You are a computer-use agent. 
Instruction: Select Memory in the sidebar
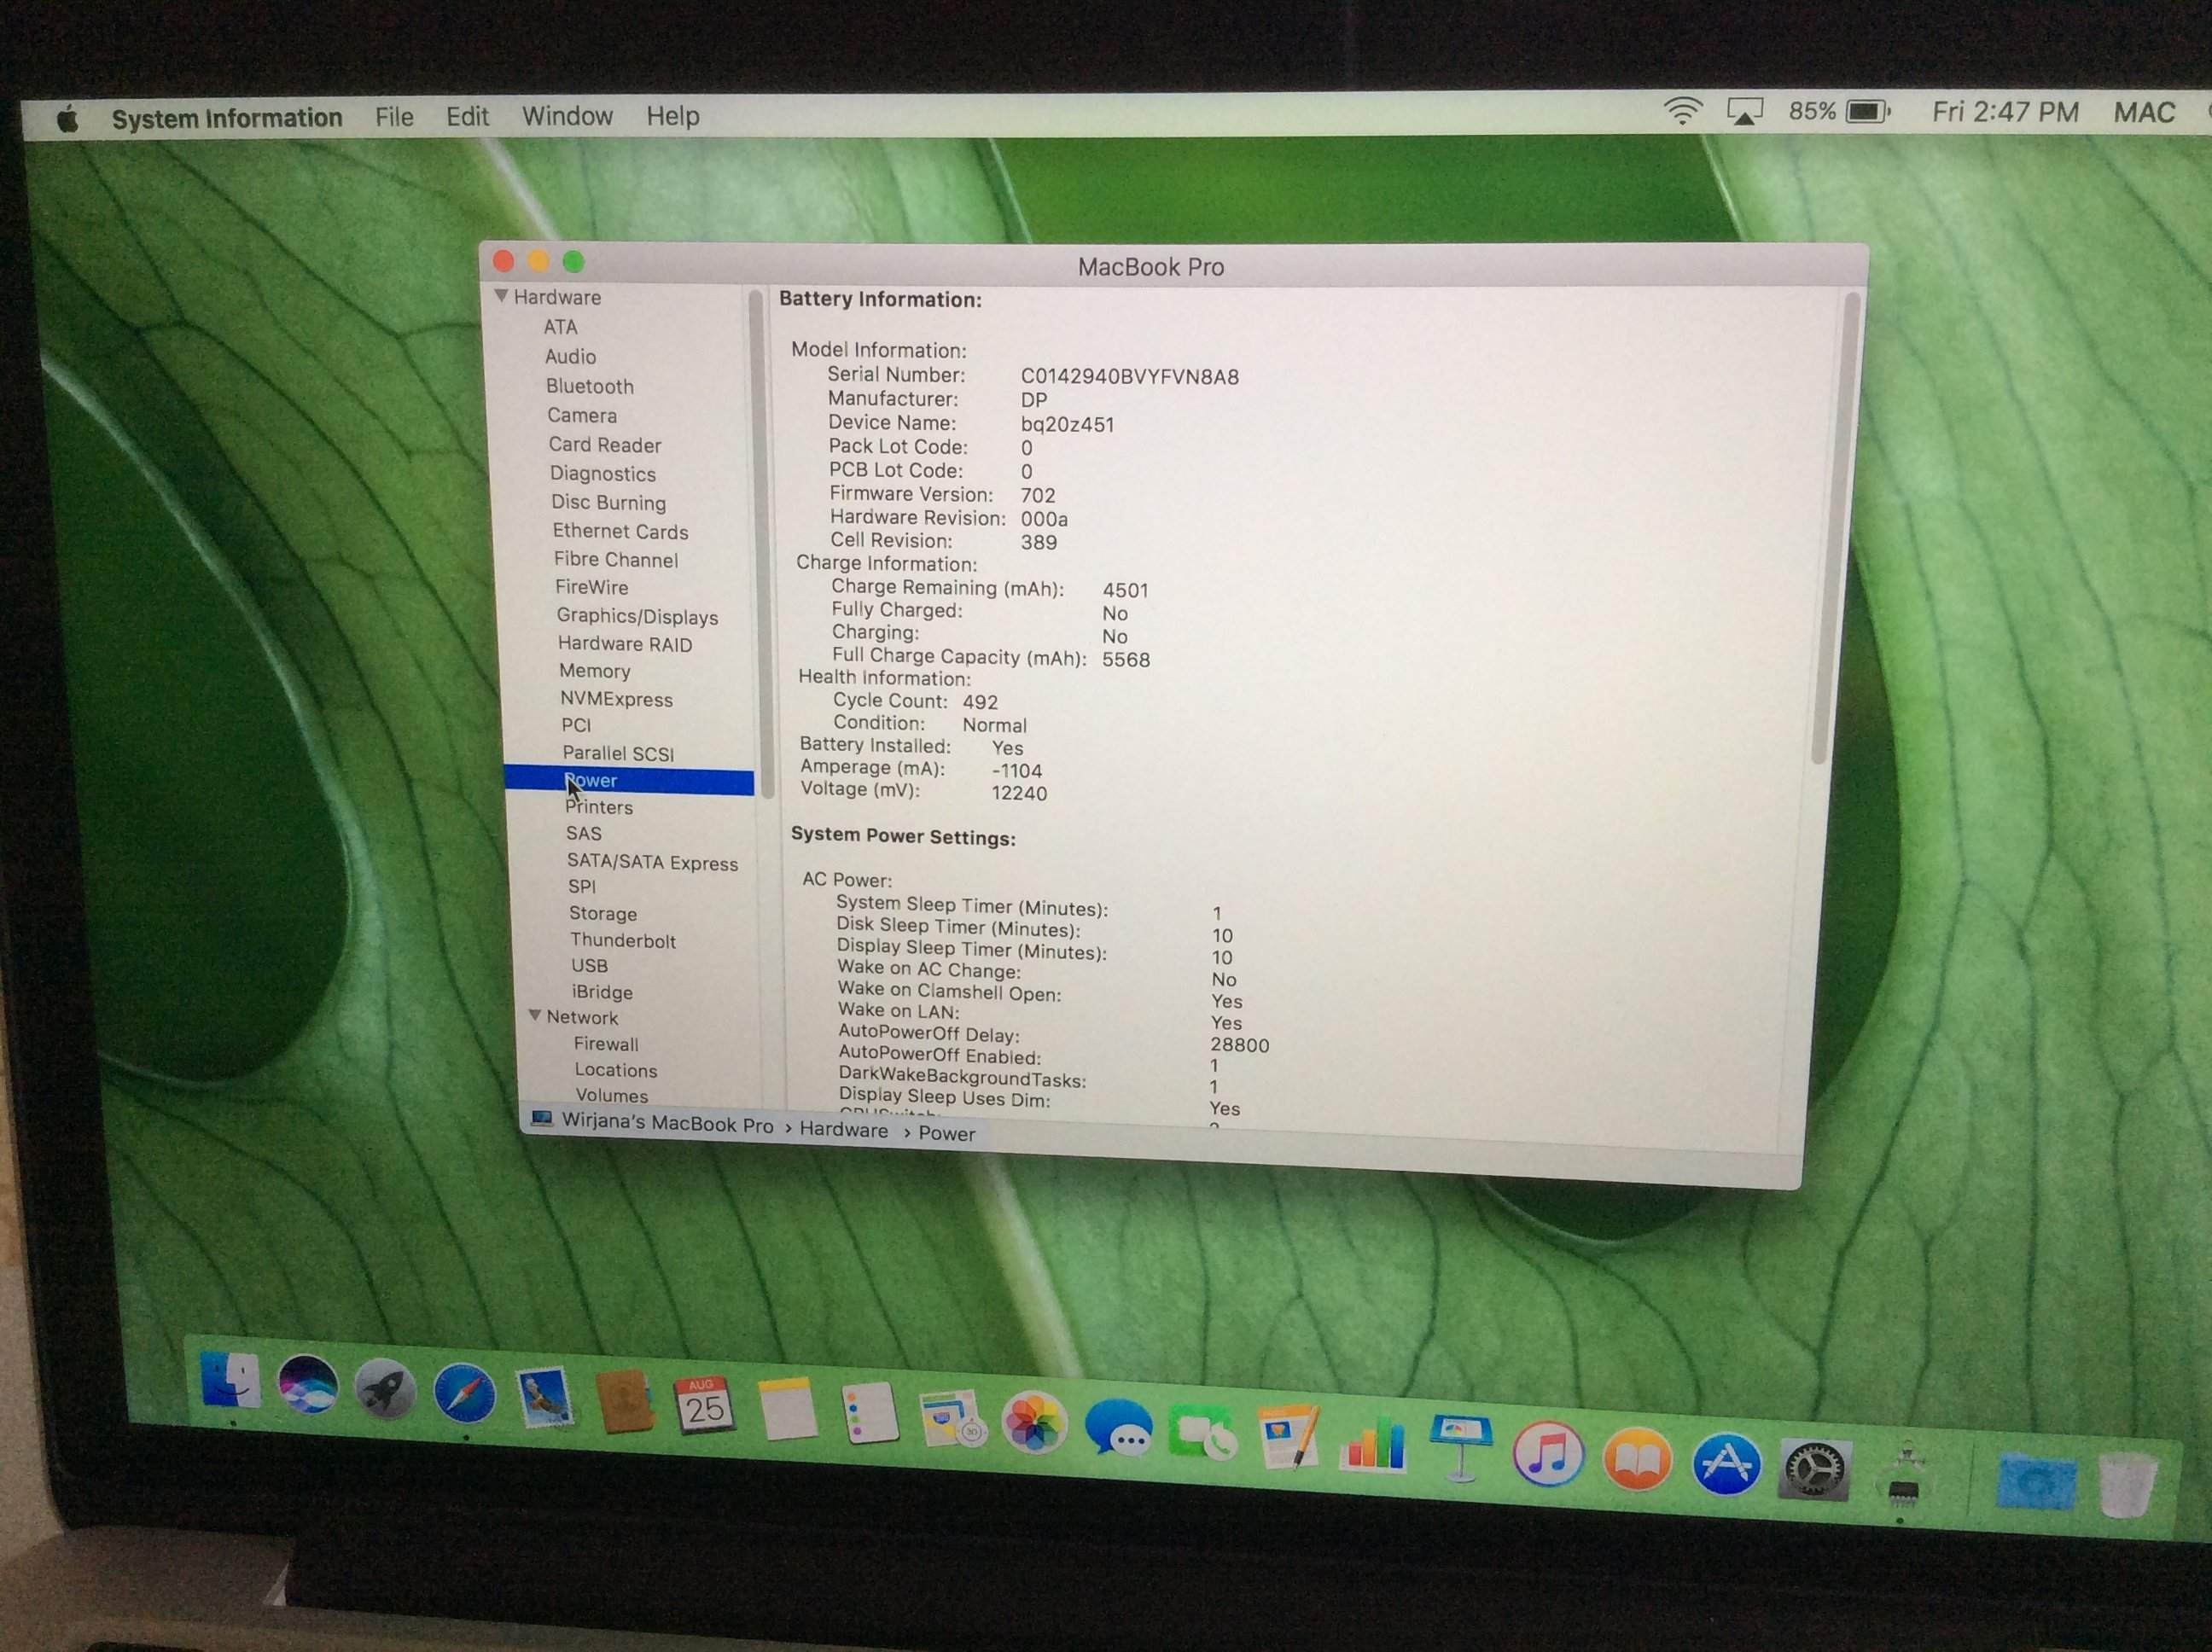tap(595, 671)
